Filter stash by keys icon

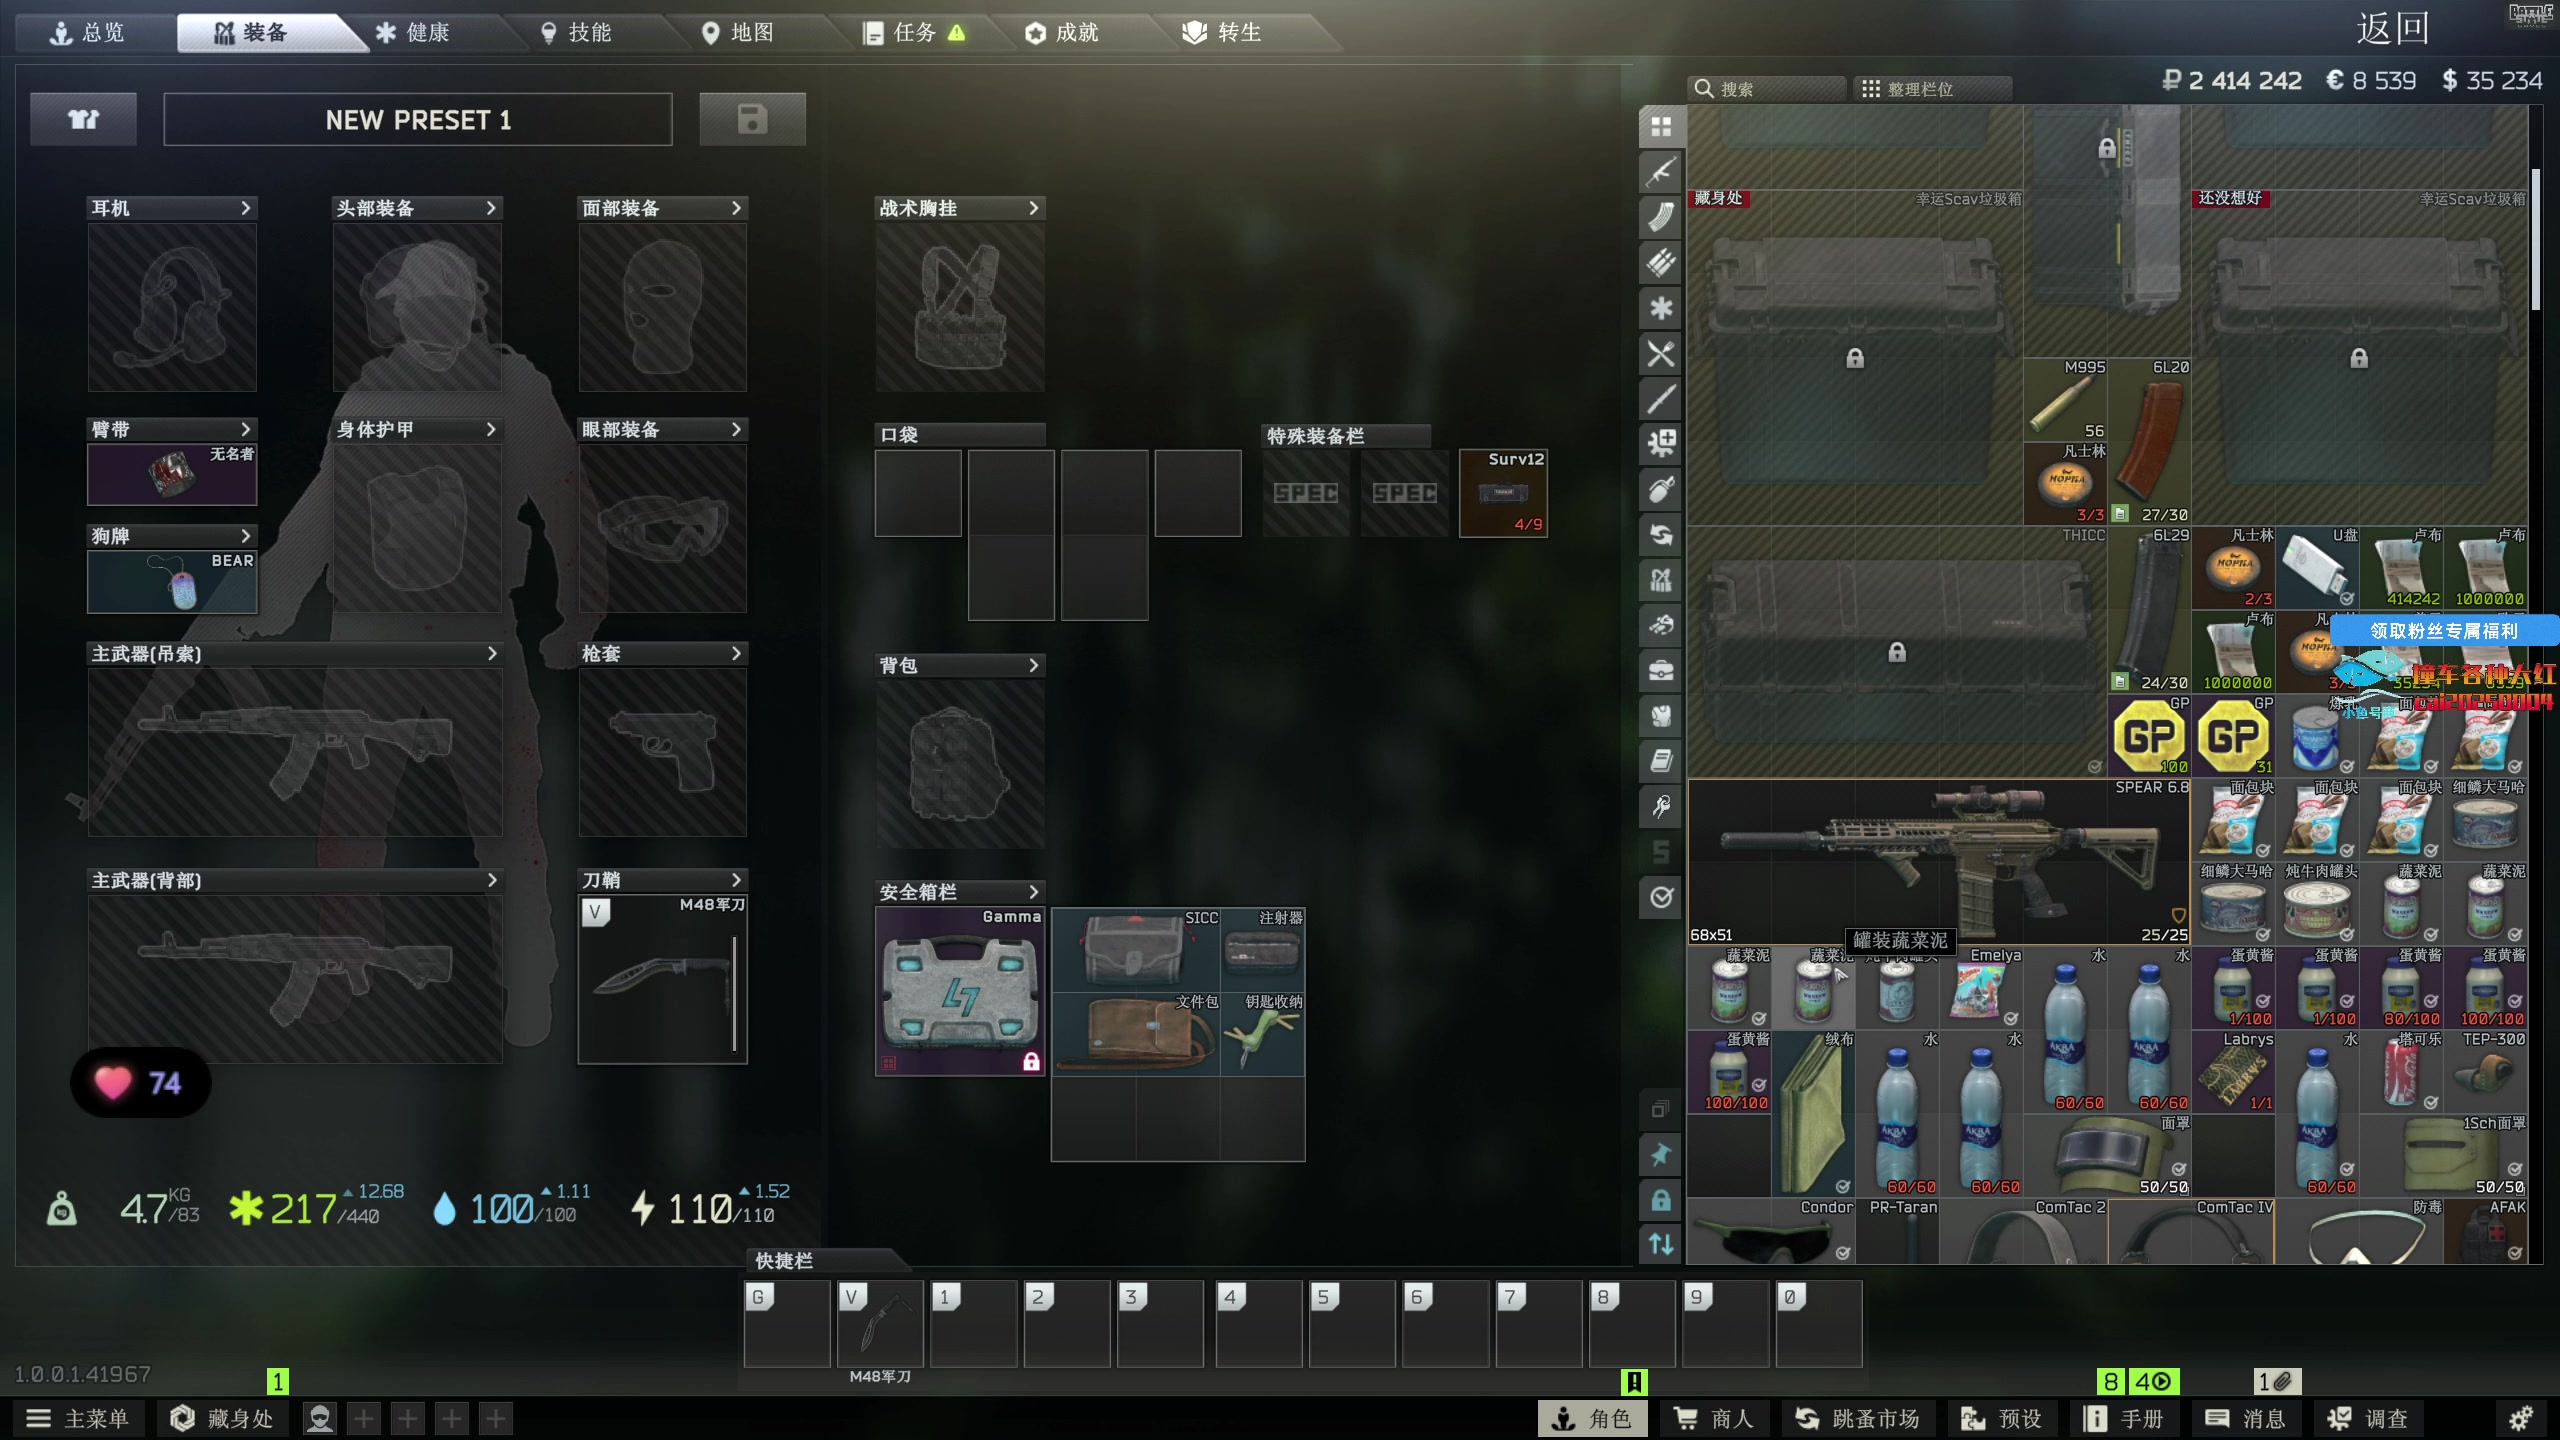pyautogui.click(x=1661, y=806)
